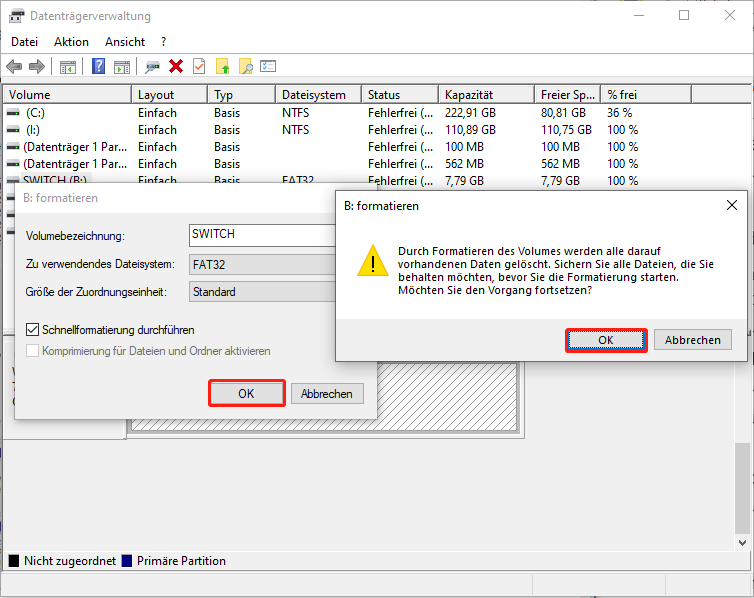Toggle the console tree pane icon
Screen dimensions: 754x598
click(68, 67)
